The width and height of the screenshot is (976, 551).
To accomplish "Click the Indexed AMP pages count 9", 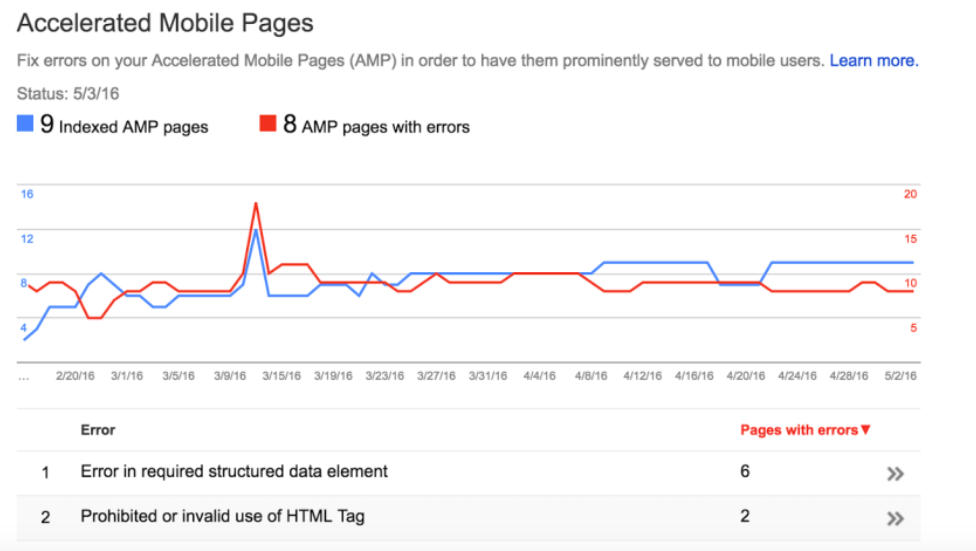I will pyautogui.click(x=46, y=125).
